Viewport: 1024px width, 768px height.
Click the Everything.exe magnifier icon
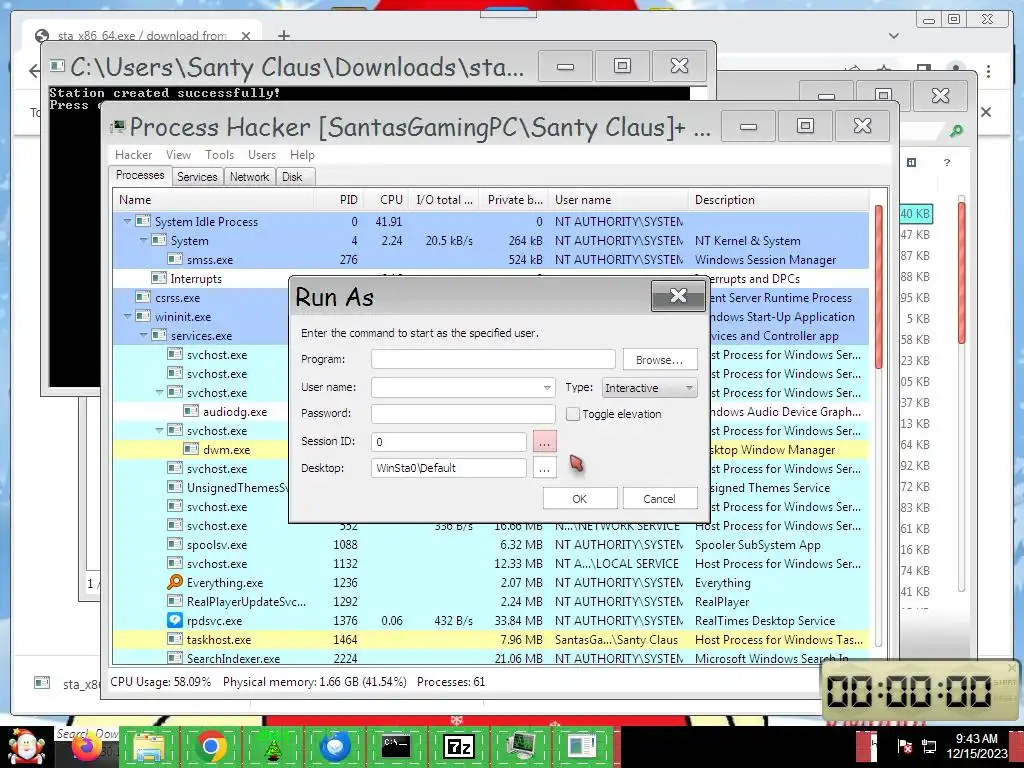[x=175, y=582]
